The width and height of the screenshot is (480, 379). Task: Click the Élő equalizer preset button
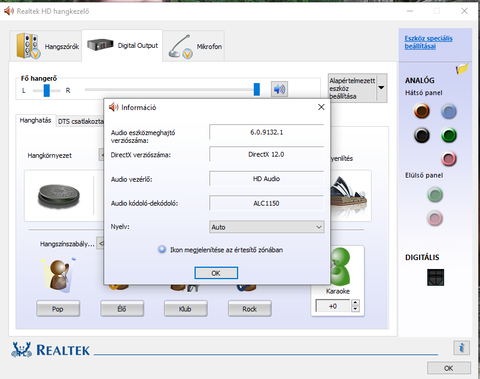coord(122,309)
